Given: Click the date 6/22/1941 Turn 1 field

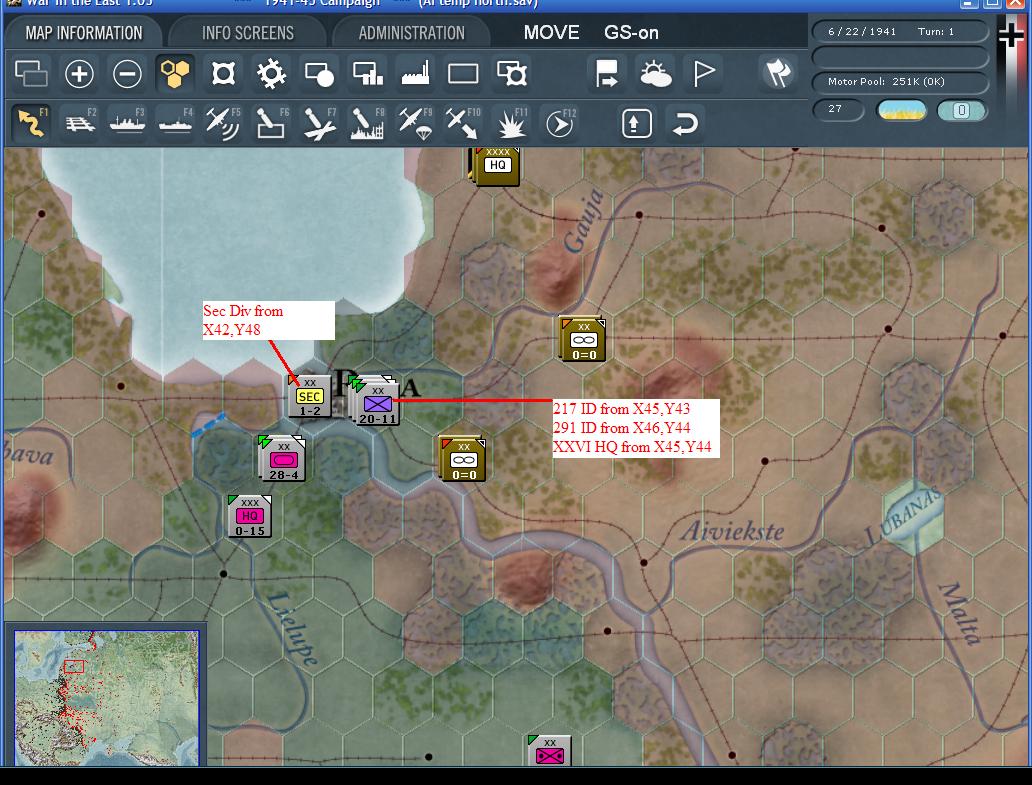Looking at the screenshot, I should [x=900, y=32].
